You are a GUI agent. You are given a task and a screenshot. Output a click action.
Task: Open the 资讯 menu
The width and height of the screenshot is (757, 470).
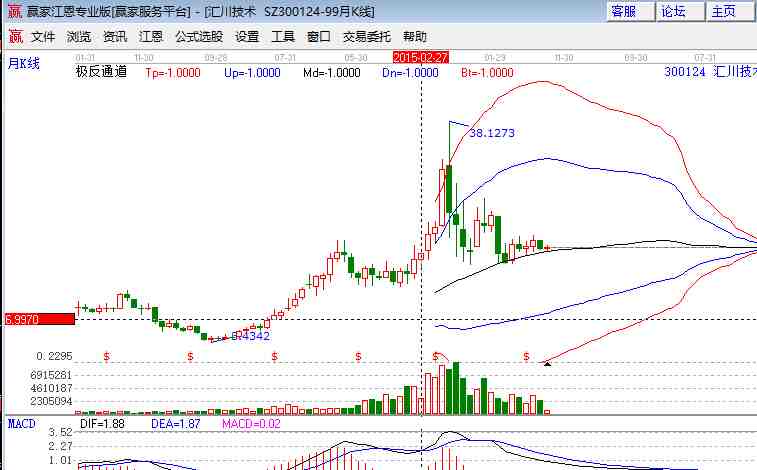[x=115, y=37]
